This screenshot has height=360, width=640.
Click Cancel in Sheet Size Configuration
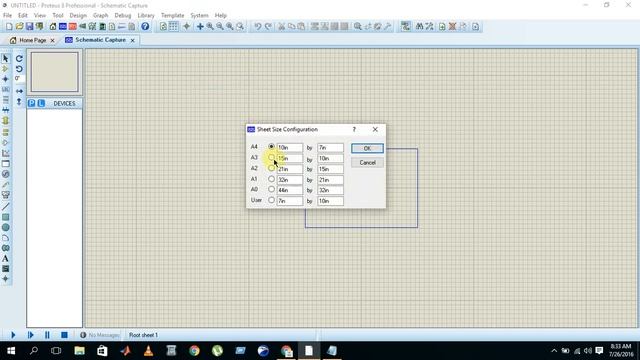[367, 162]
